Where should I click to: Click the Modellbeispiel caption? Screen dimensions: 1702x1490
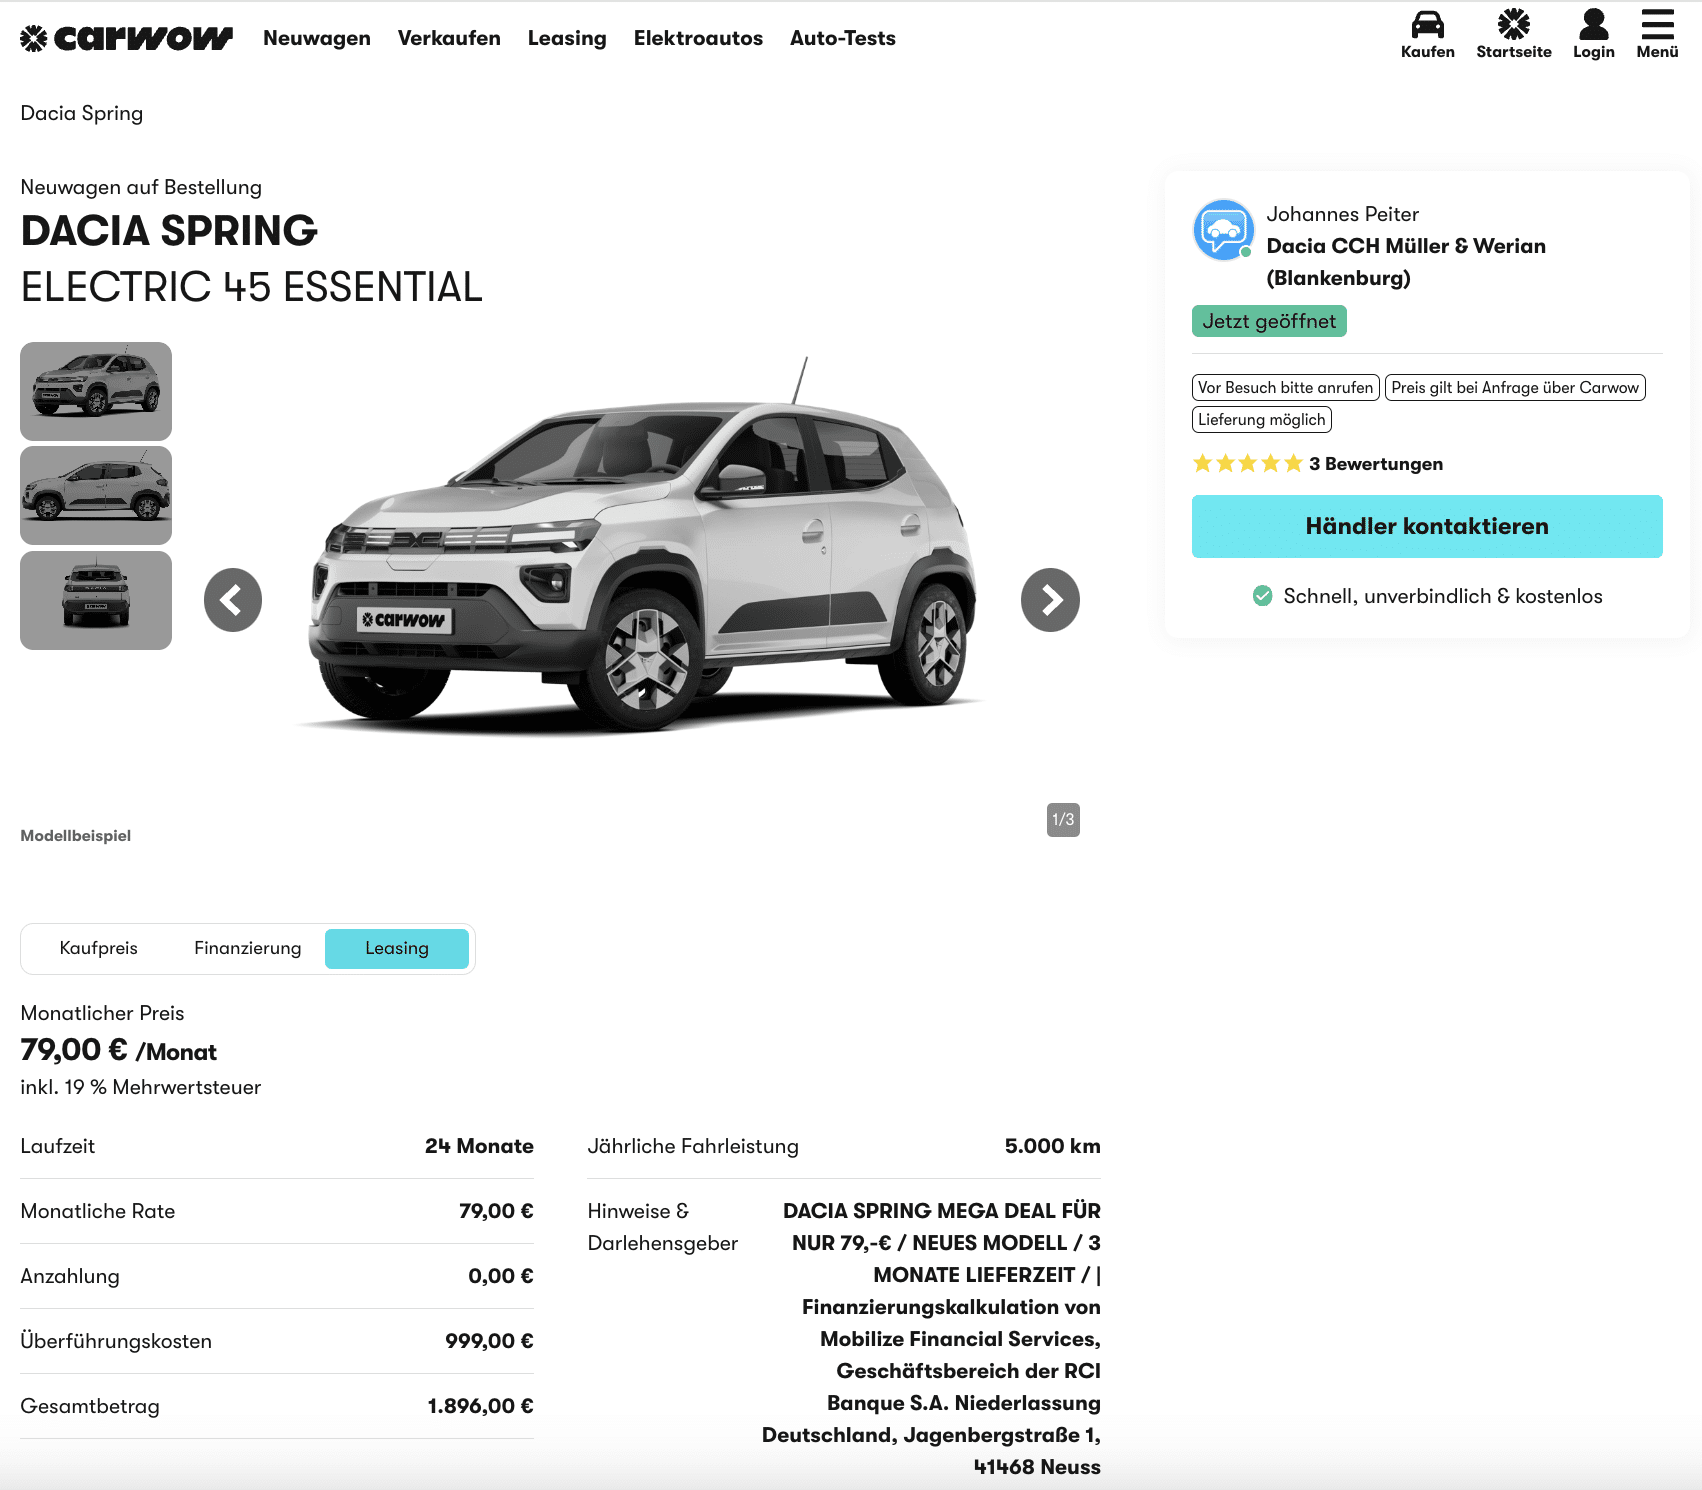pyautogui.click(x=76, y=836)
